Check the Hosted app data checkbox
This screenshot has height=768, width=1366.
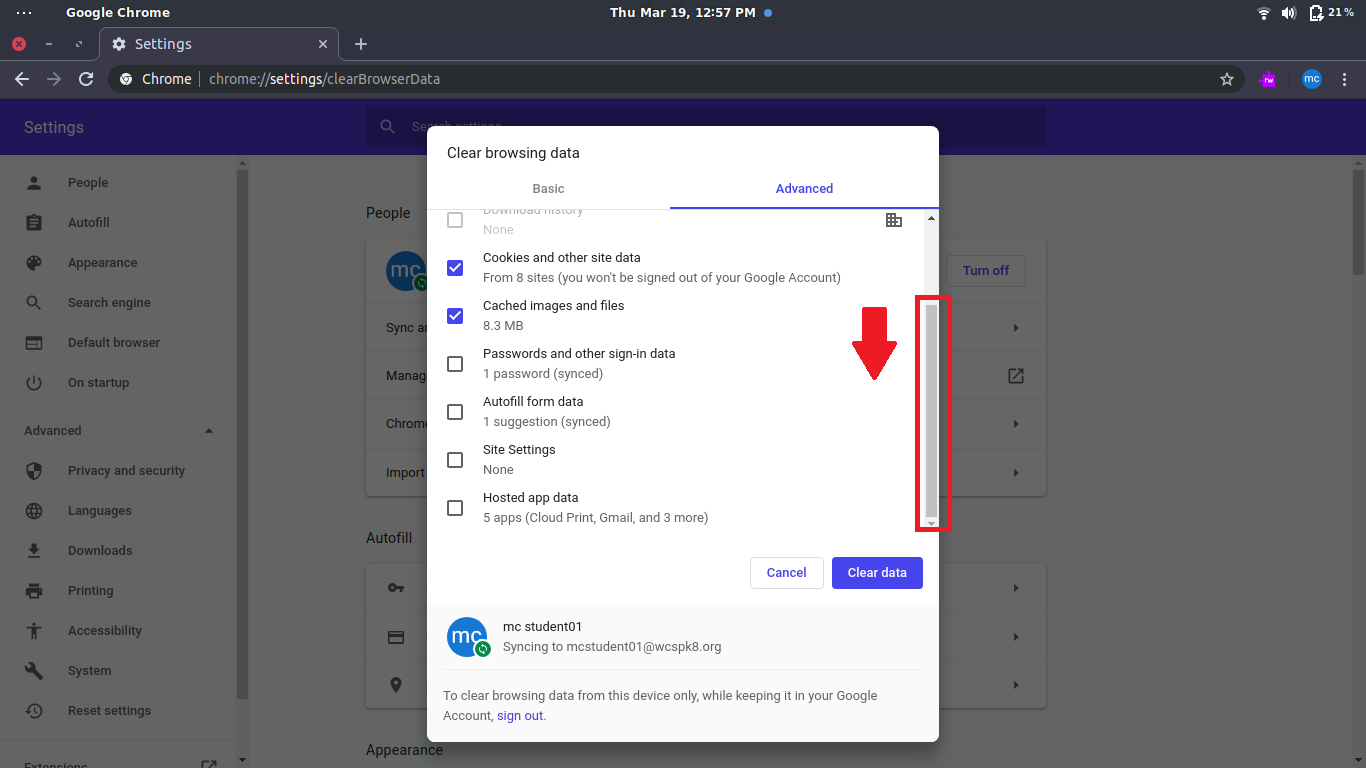pyautogui.click(x=455, y=508)
